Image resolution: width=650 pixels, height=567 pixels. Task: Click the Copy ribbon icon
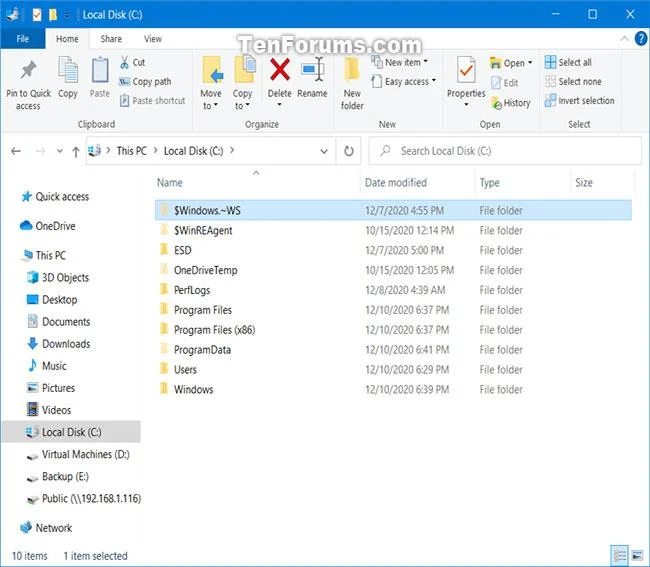point(68,70)
